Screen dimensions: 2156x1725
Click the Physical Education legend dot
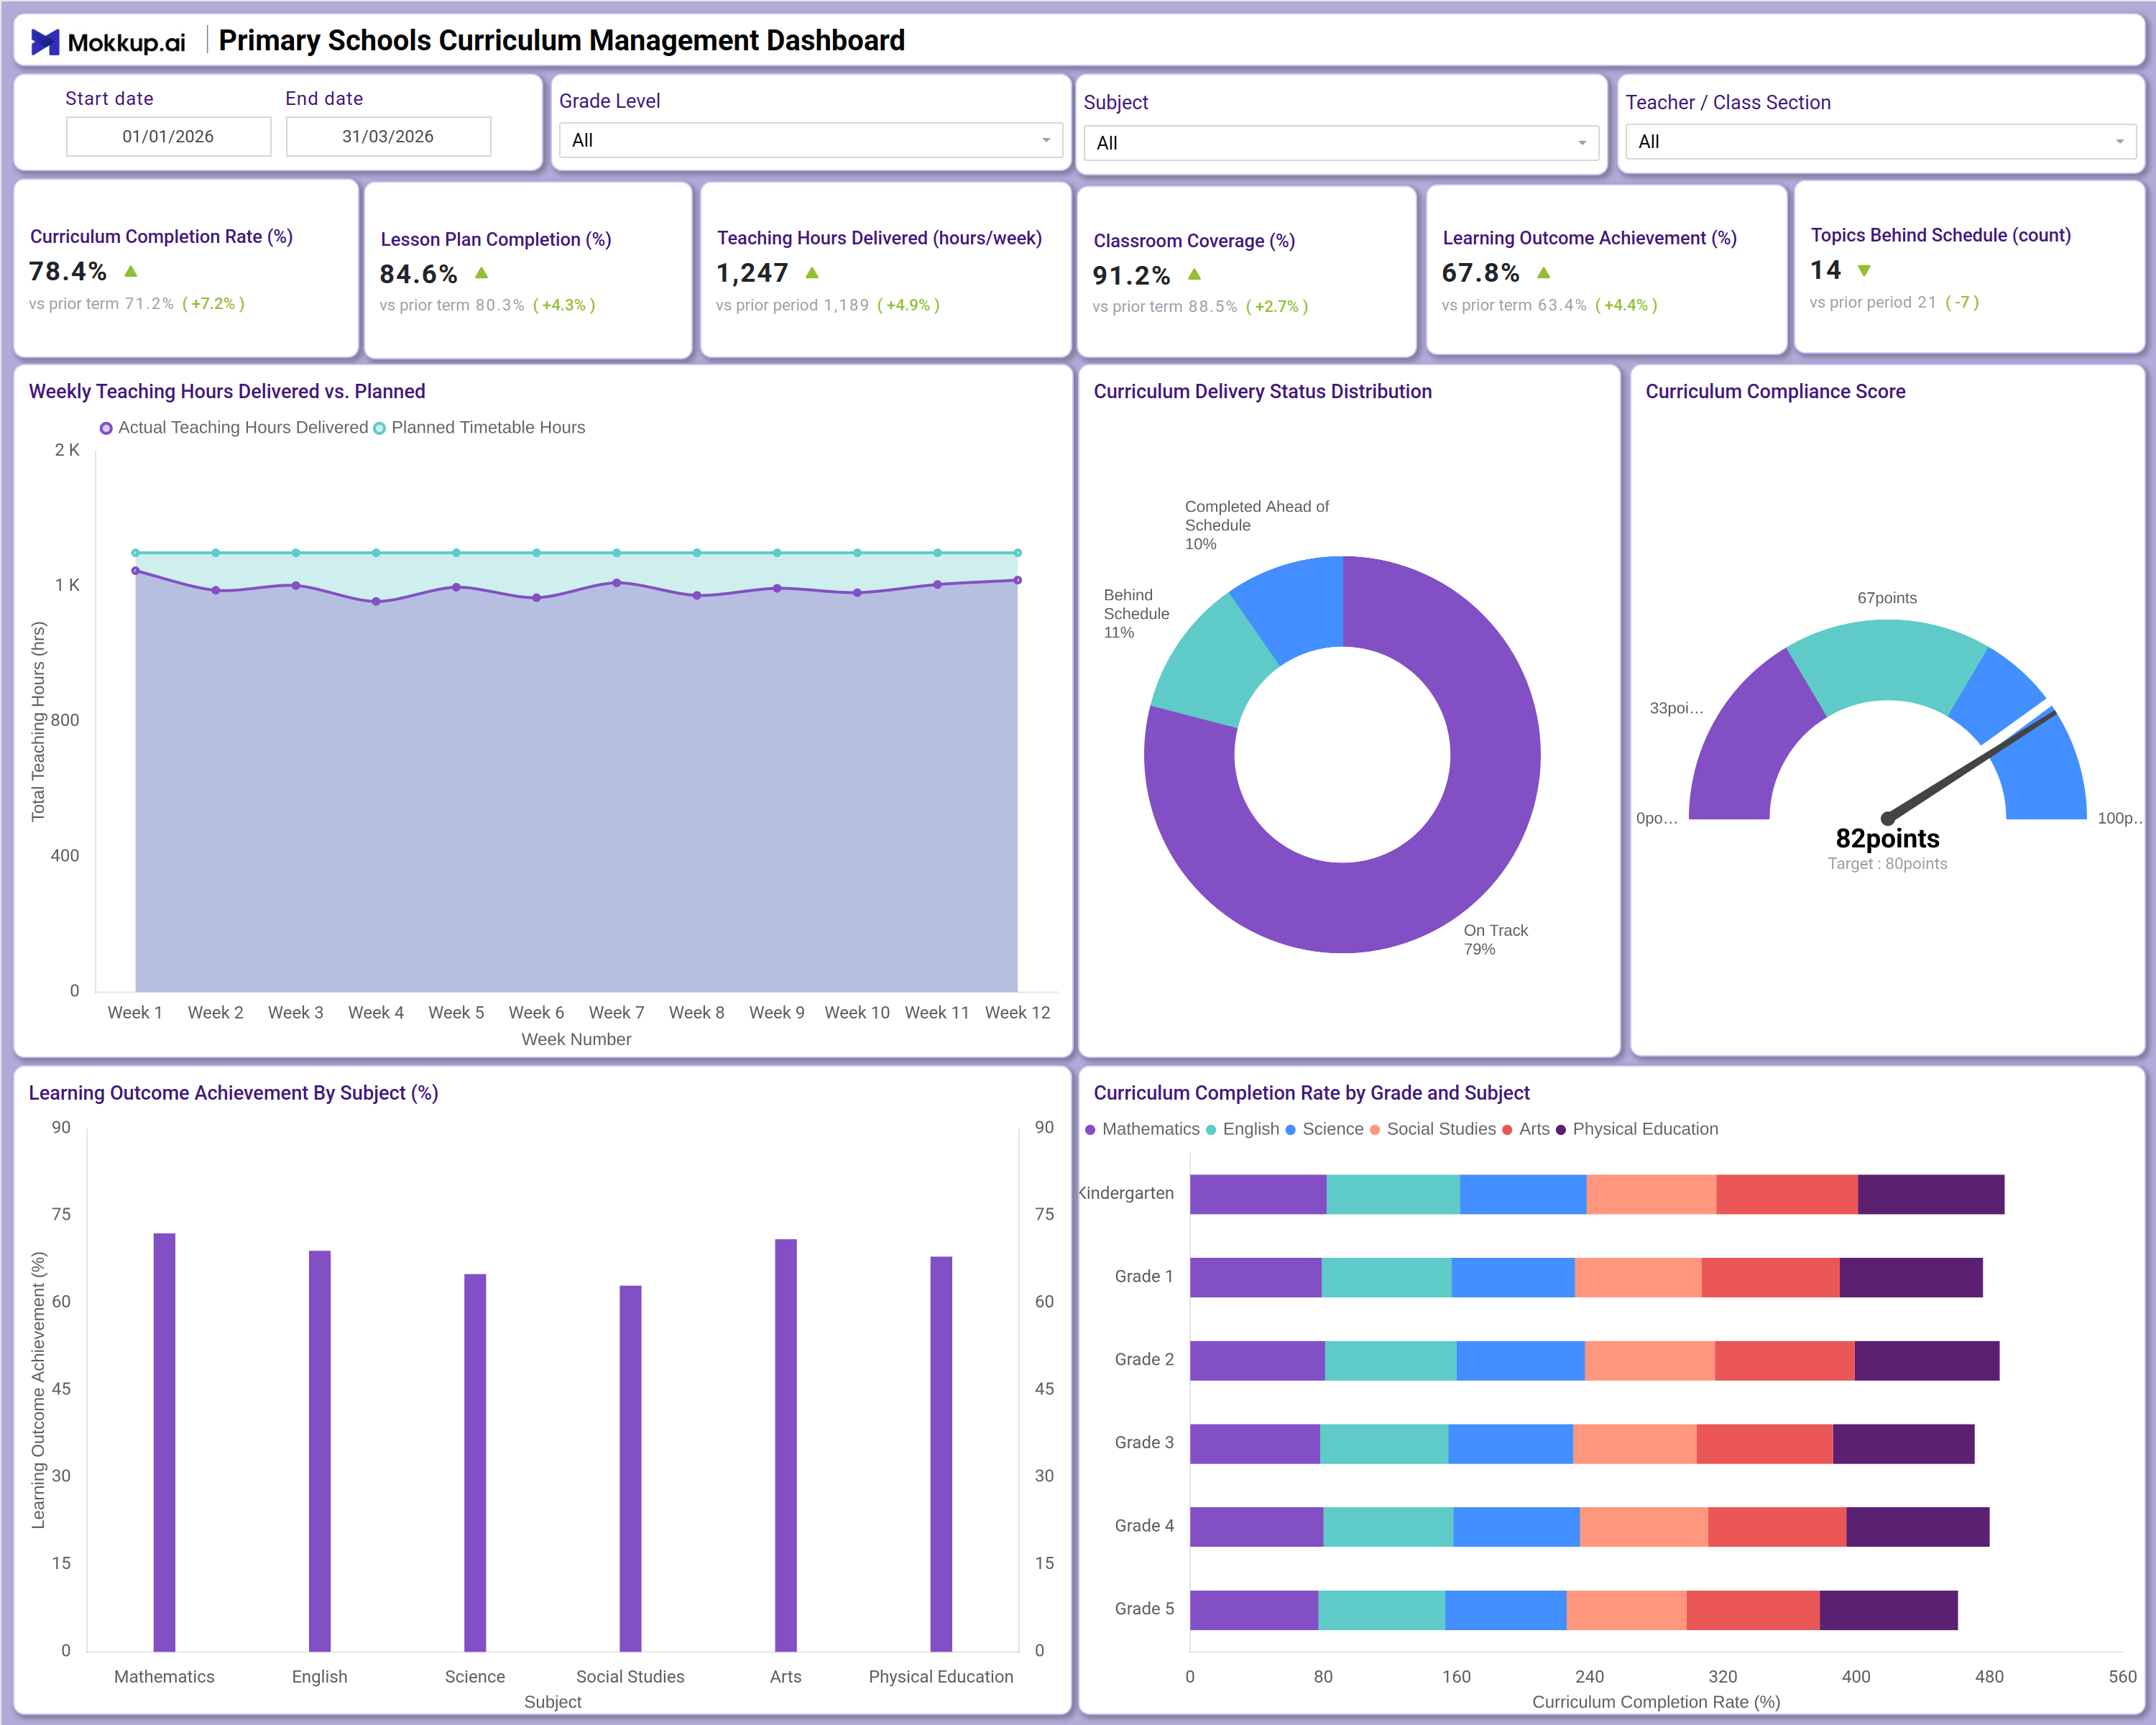click(x=1561, y=1130)
